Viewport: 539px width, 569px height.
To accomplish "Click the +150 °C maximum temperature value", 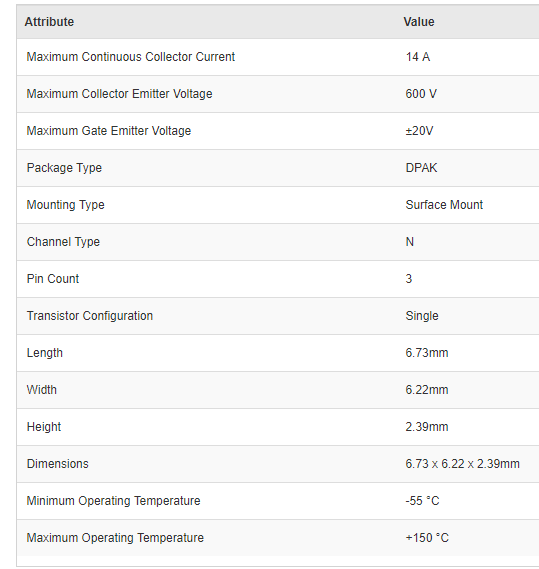I will click(427, 538).
